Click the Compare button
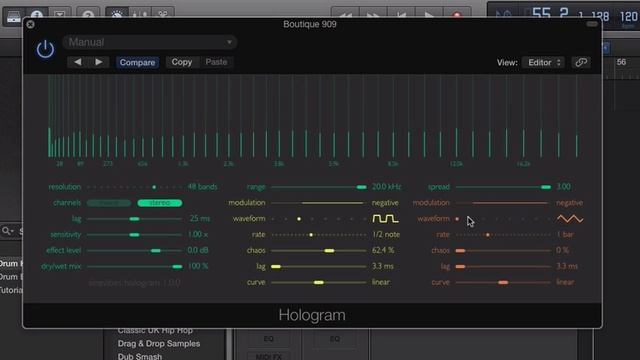 click(x=137, y=62)
